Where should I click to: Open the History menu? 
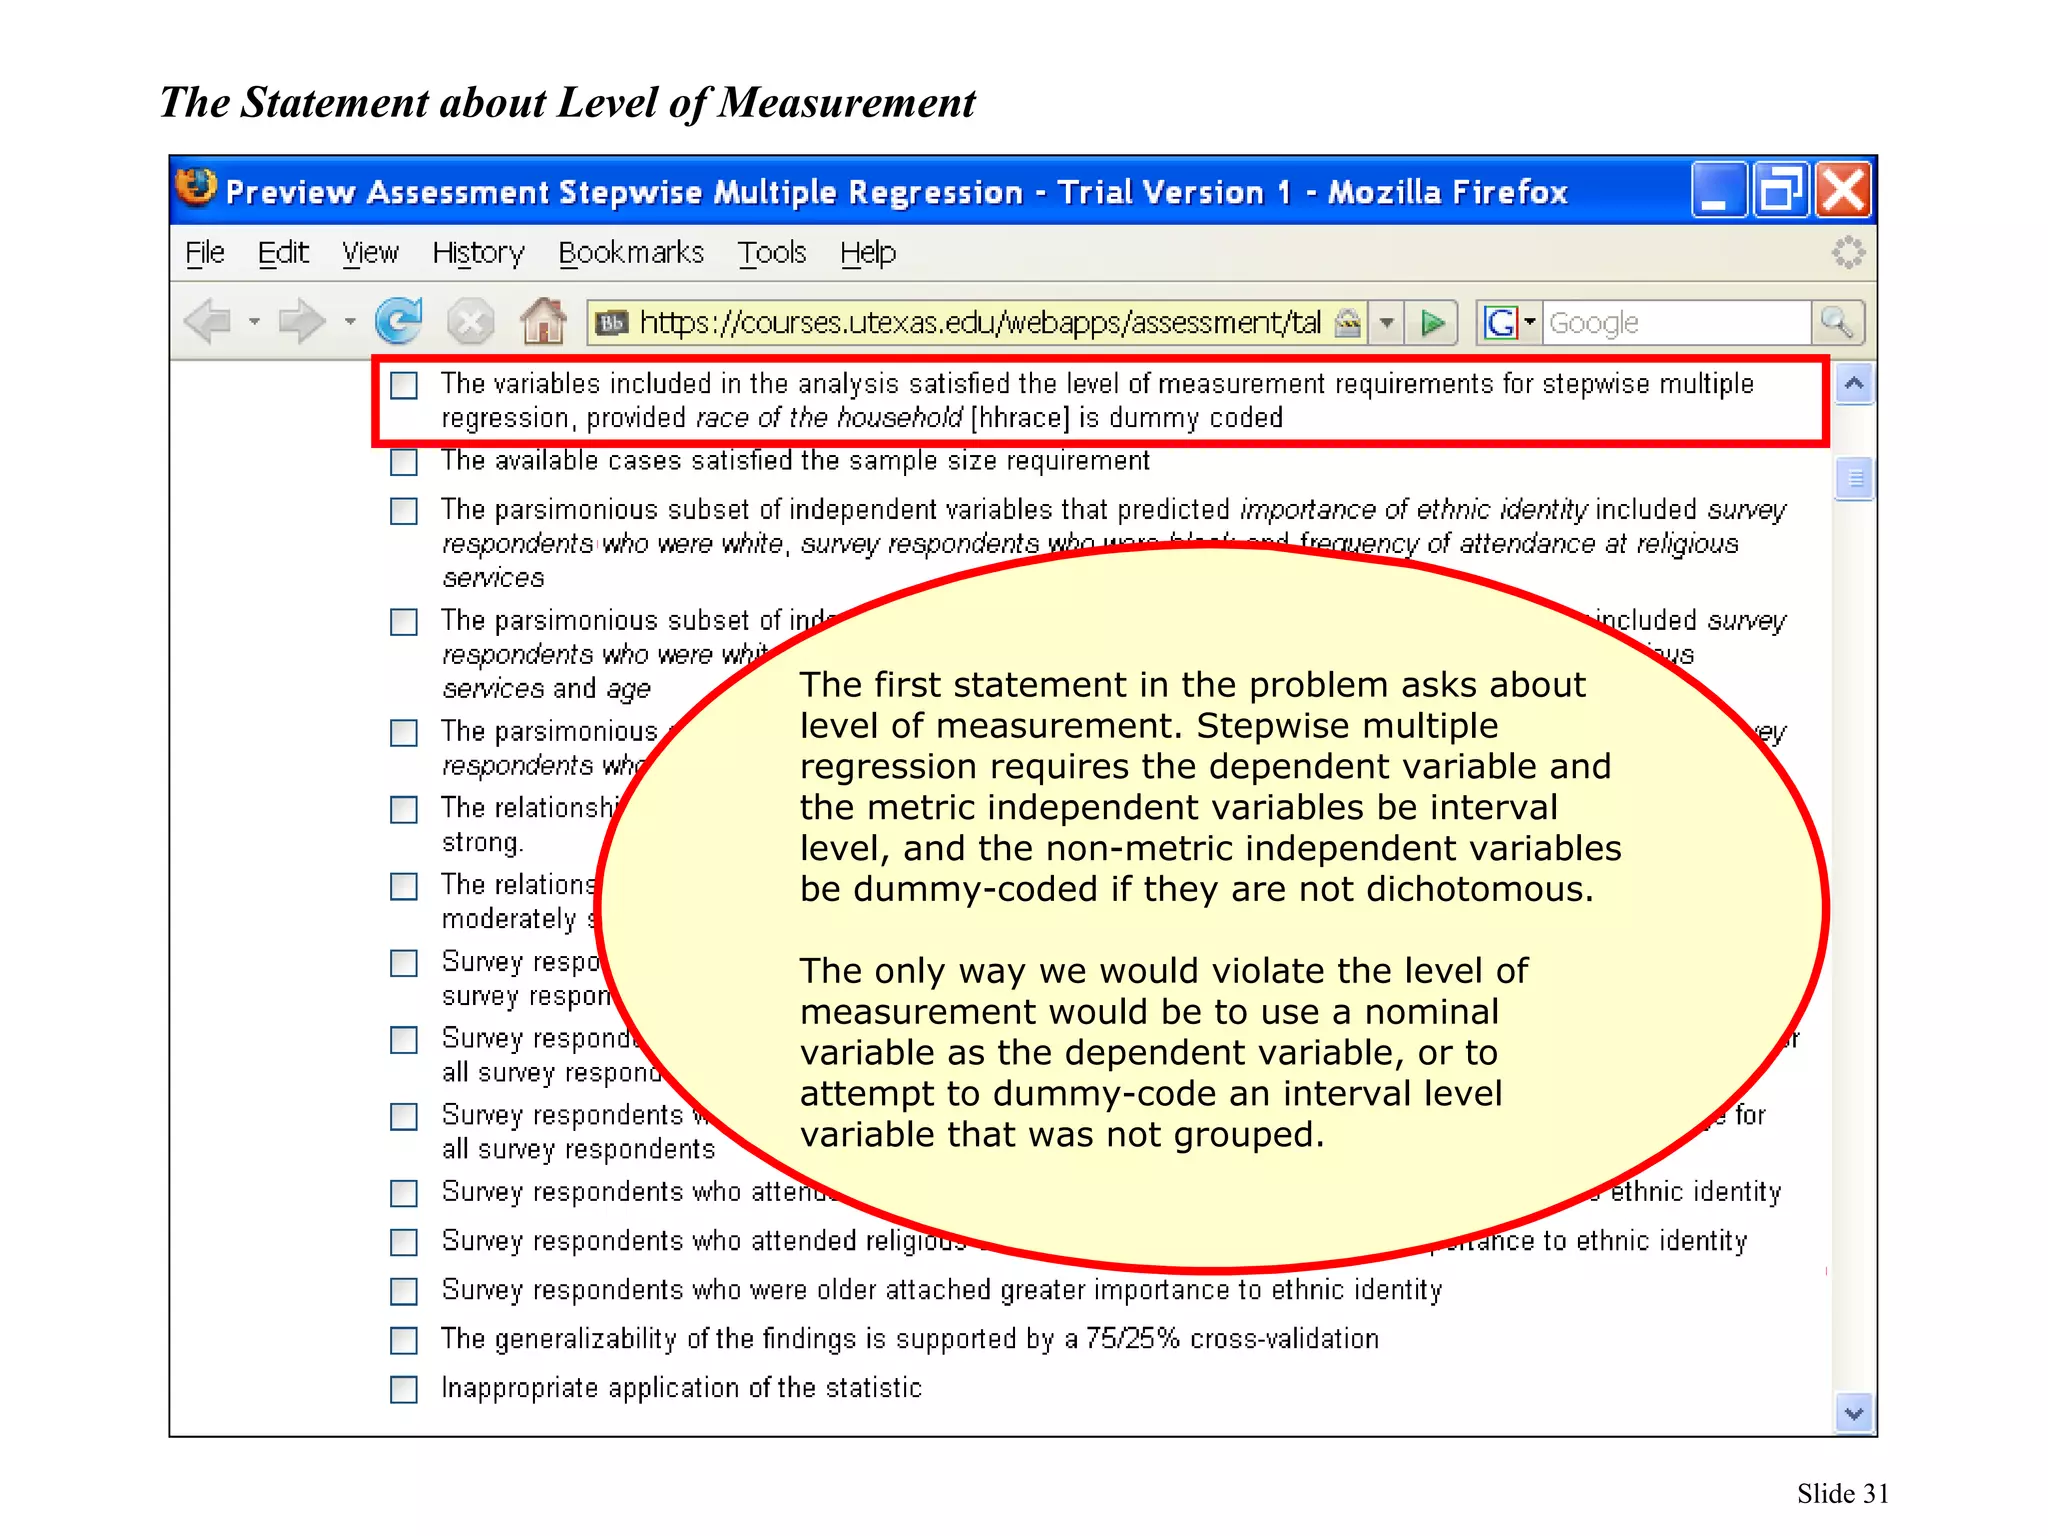[478, 253]
